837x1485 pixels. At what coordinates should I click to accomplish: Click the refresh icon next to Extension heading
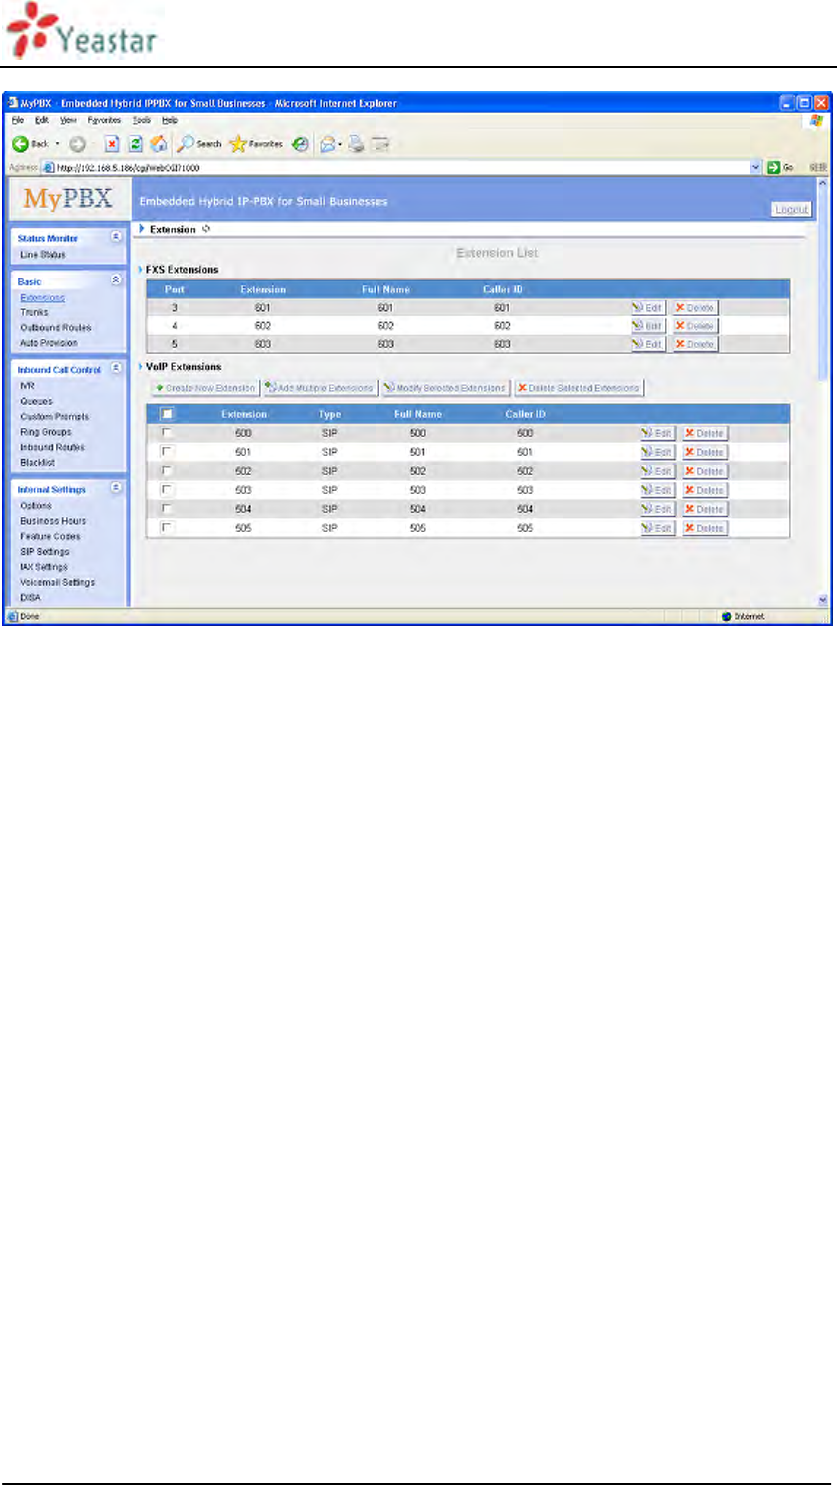click(206, 229)
